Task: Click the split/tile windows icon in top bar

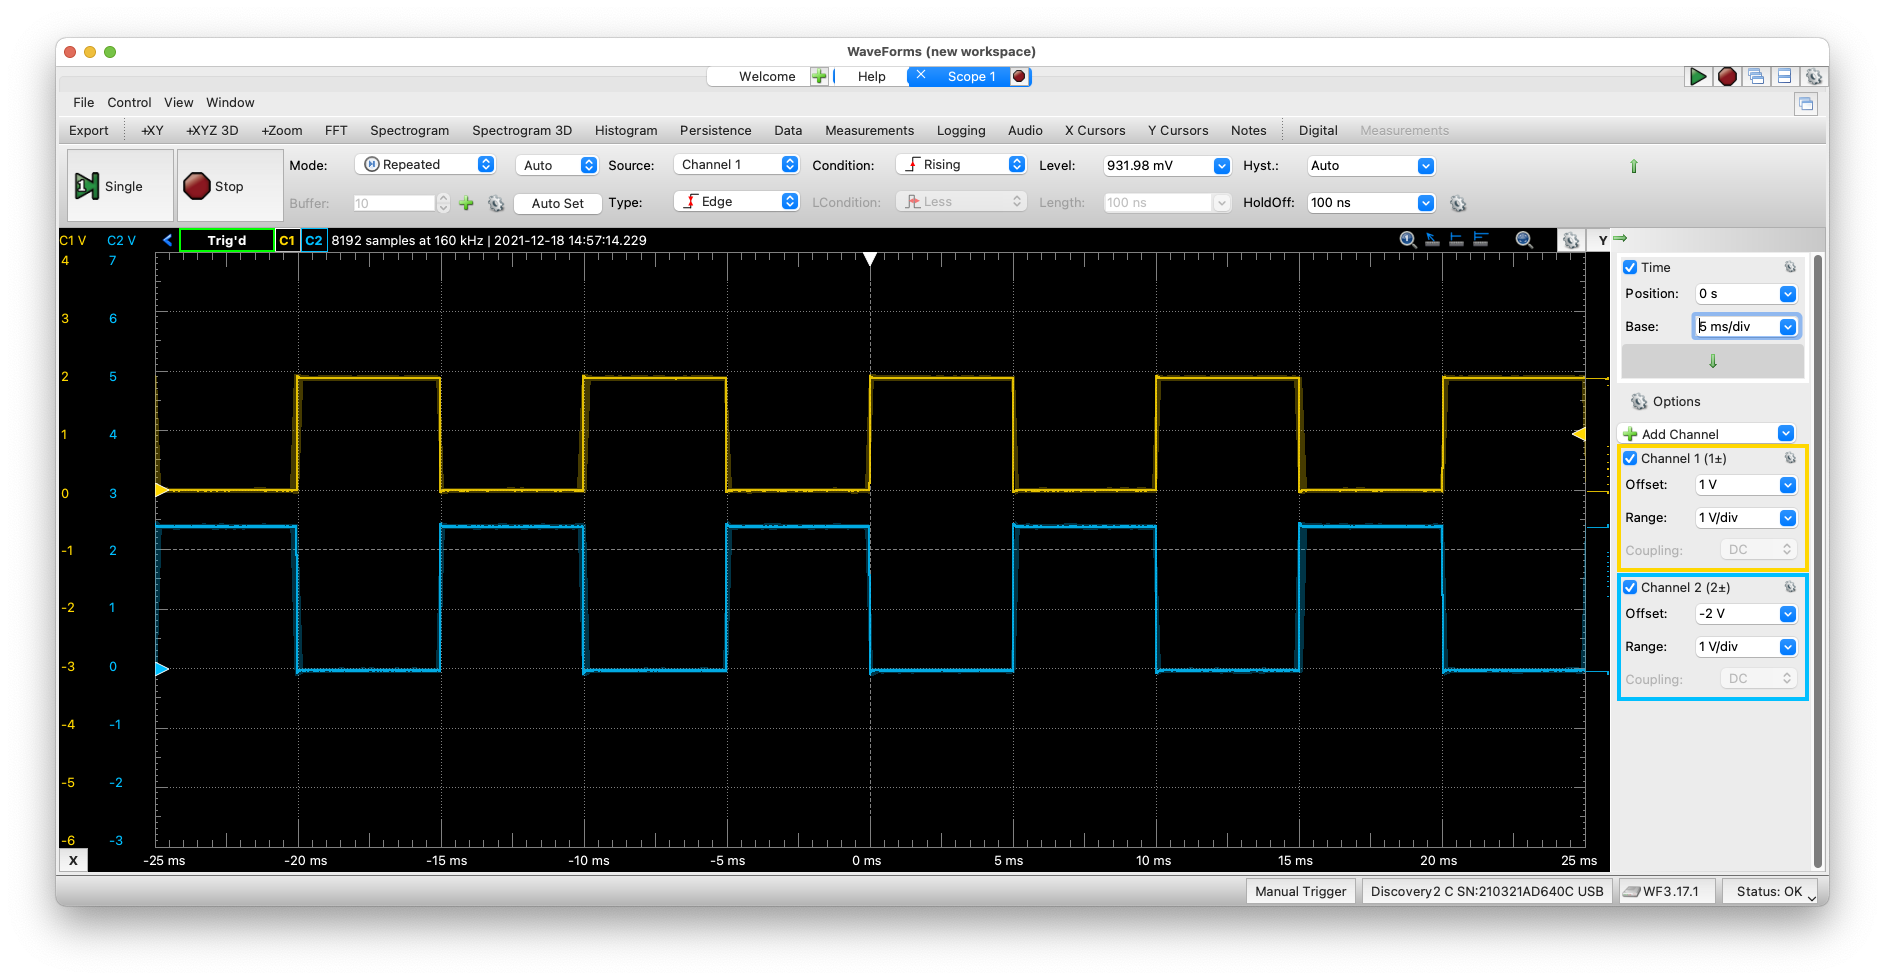Action: pyautogui.click(x=1784, y=76)
